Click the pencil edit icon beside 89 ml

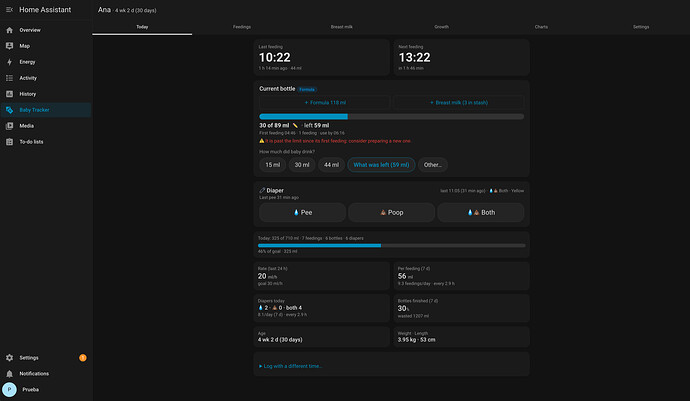coord(295,125)
